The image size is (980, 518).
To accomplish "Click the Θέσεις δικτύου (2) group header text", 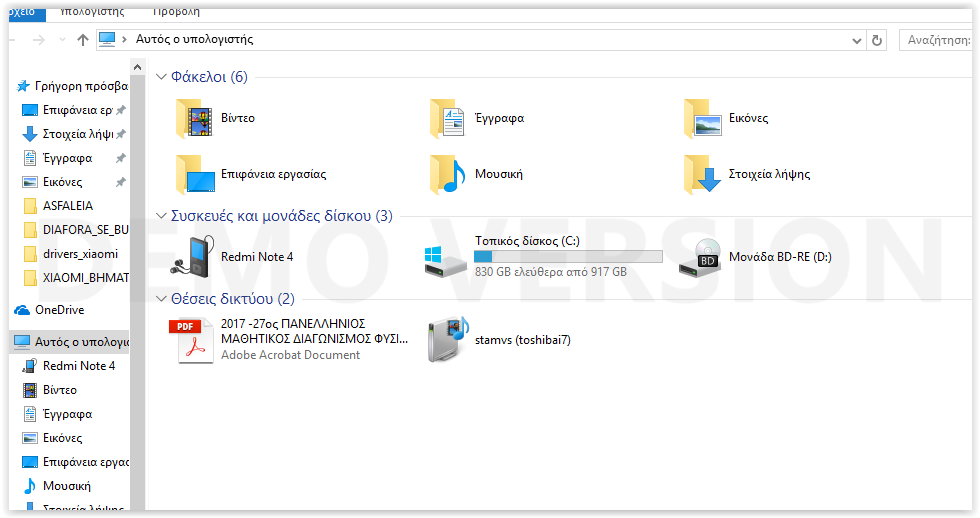I will coord(232,299).
